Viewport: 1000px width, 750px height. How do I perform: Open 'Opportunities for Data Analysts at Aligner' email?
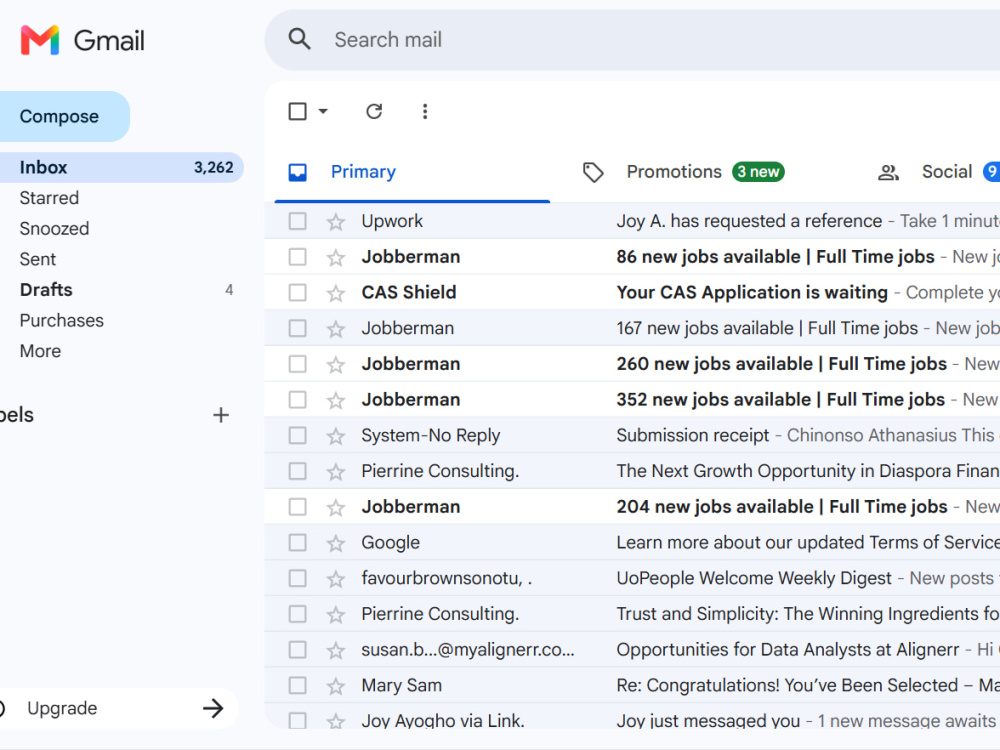(788, 650)
